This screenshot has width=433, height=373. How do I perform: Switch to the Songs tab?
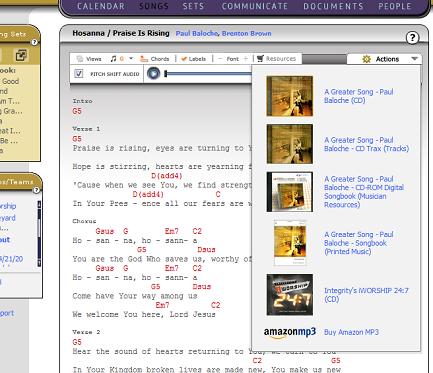[x=154, y=6]
